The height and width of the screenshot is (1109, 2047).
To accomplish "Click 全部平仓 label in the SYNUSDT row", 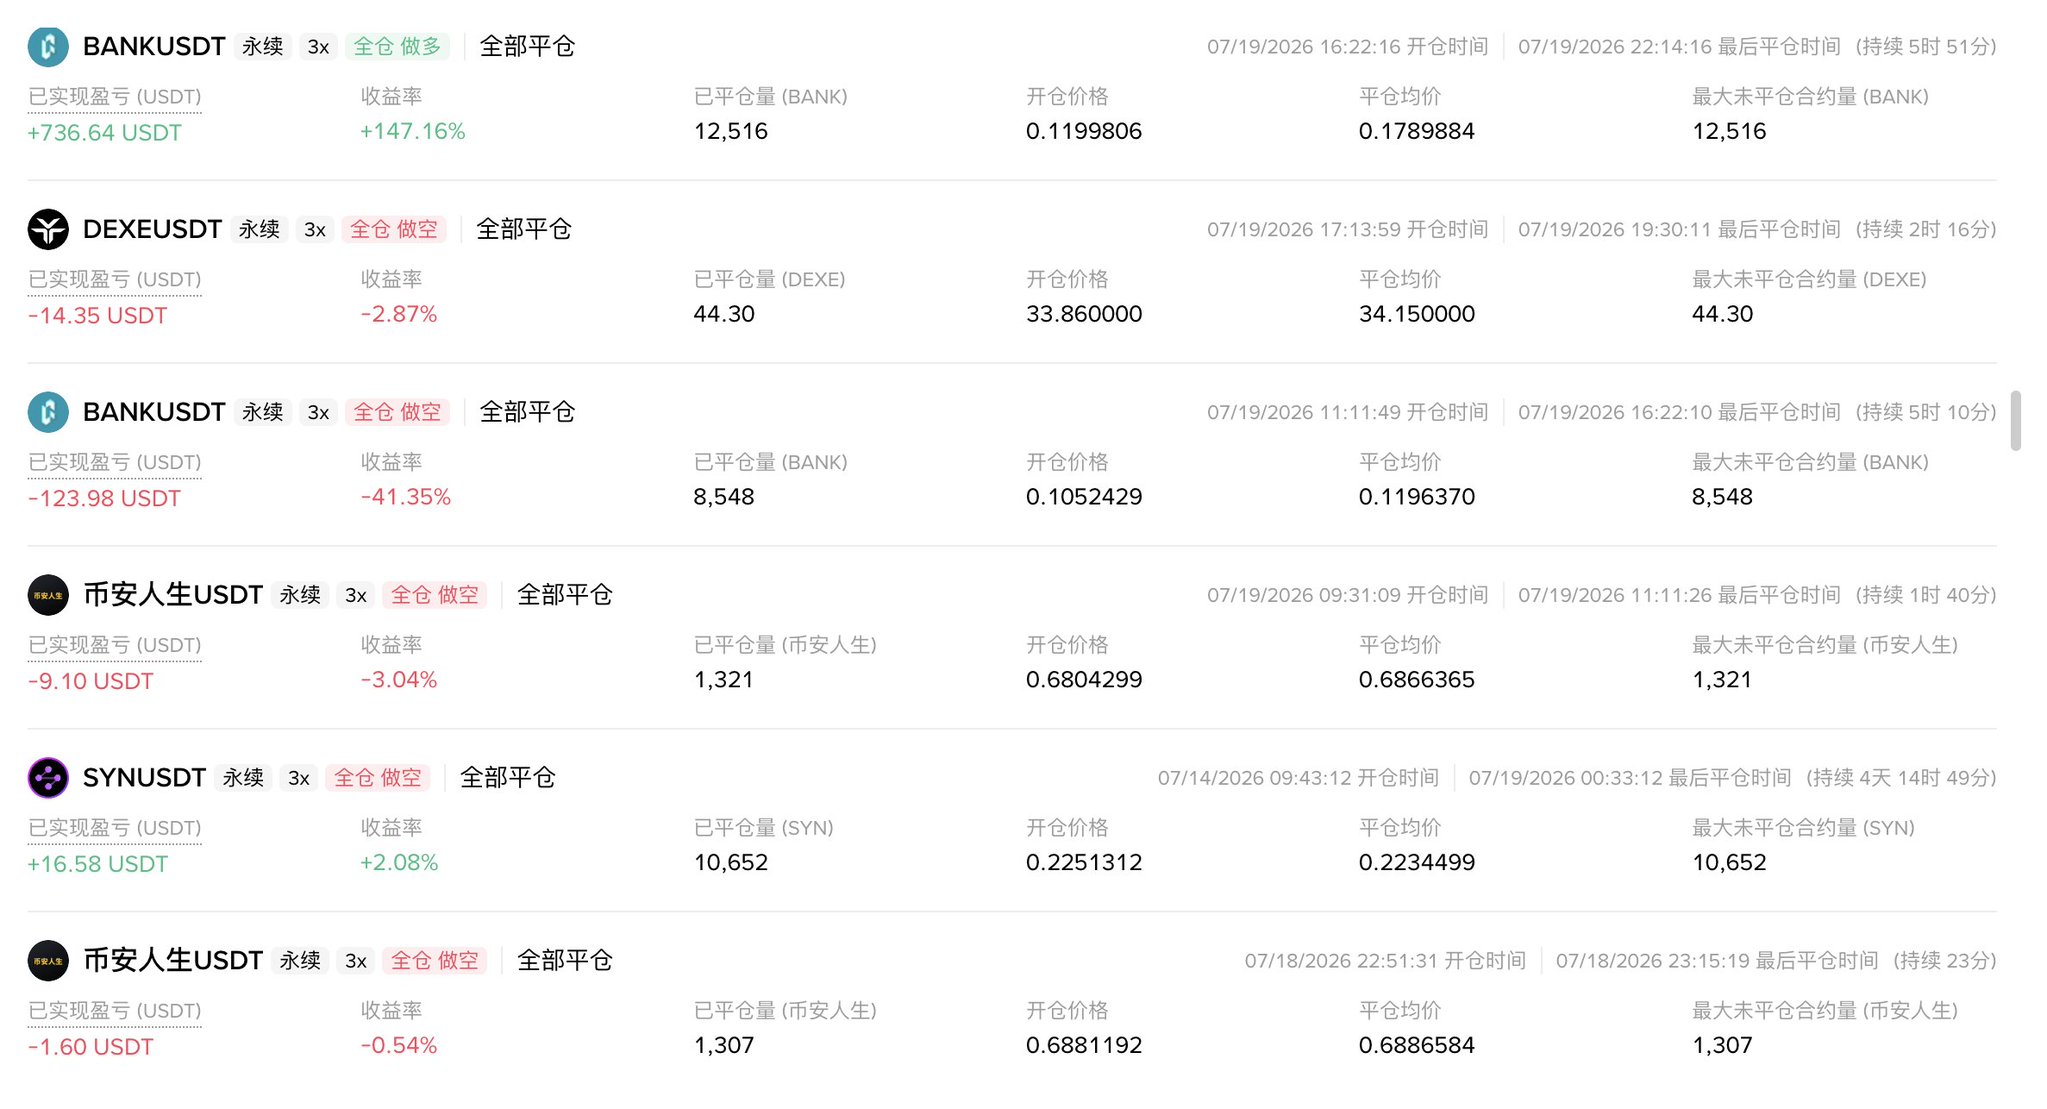I will pyautogui.click(x=508, y=777).
